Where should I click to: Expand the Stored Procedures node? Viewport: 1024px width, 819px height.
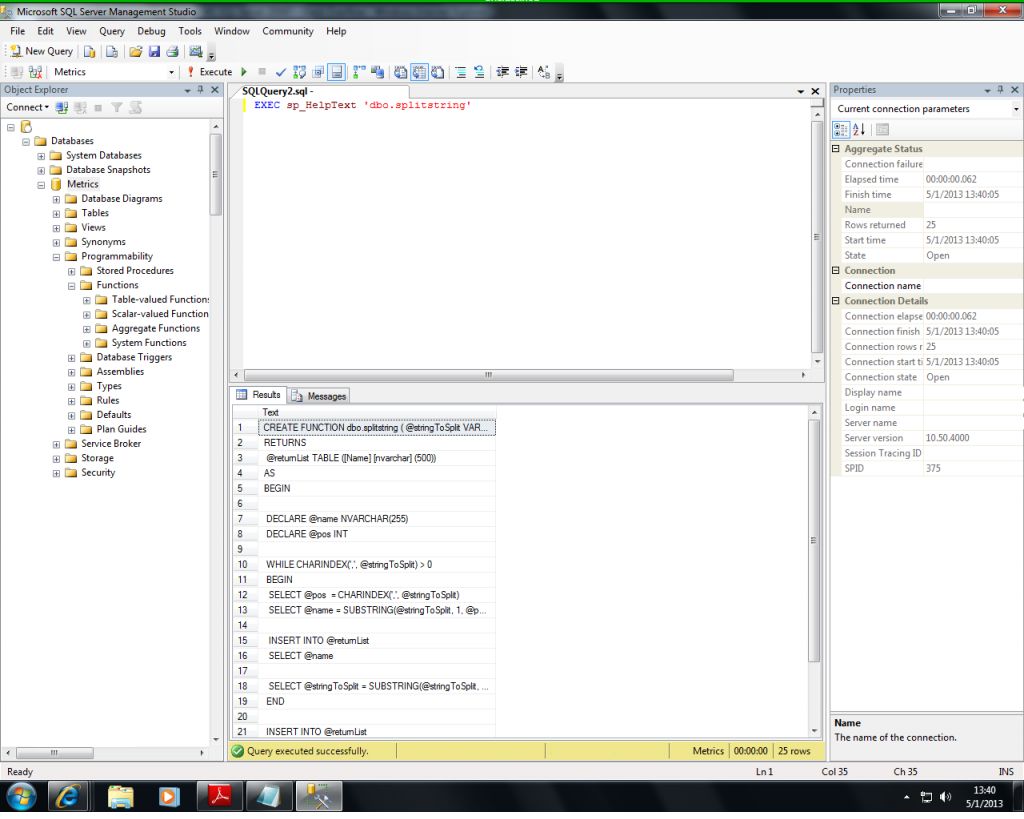click(71, 271)
